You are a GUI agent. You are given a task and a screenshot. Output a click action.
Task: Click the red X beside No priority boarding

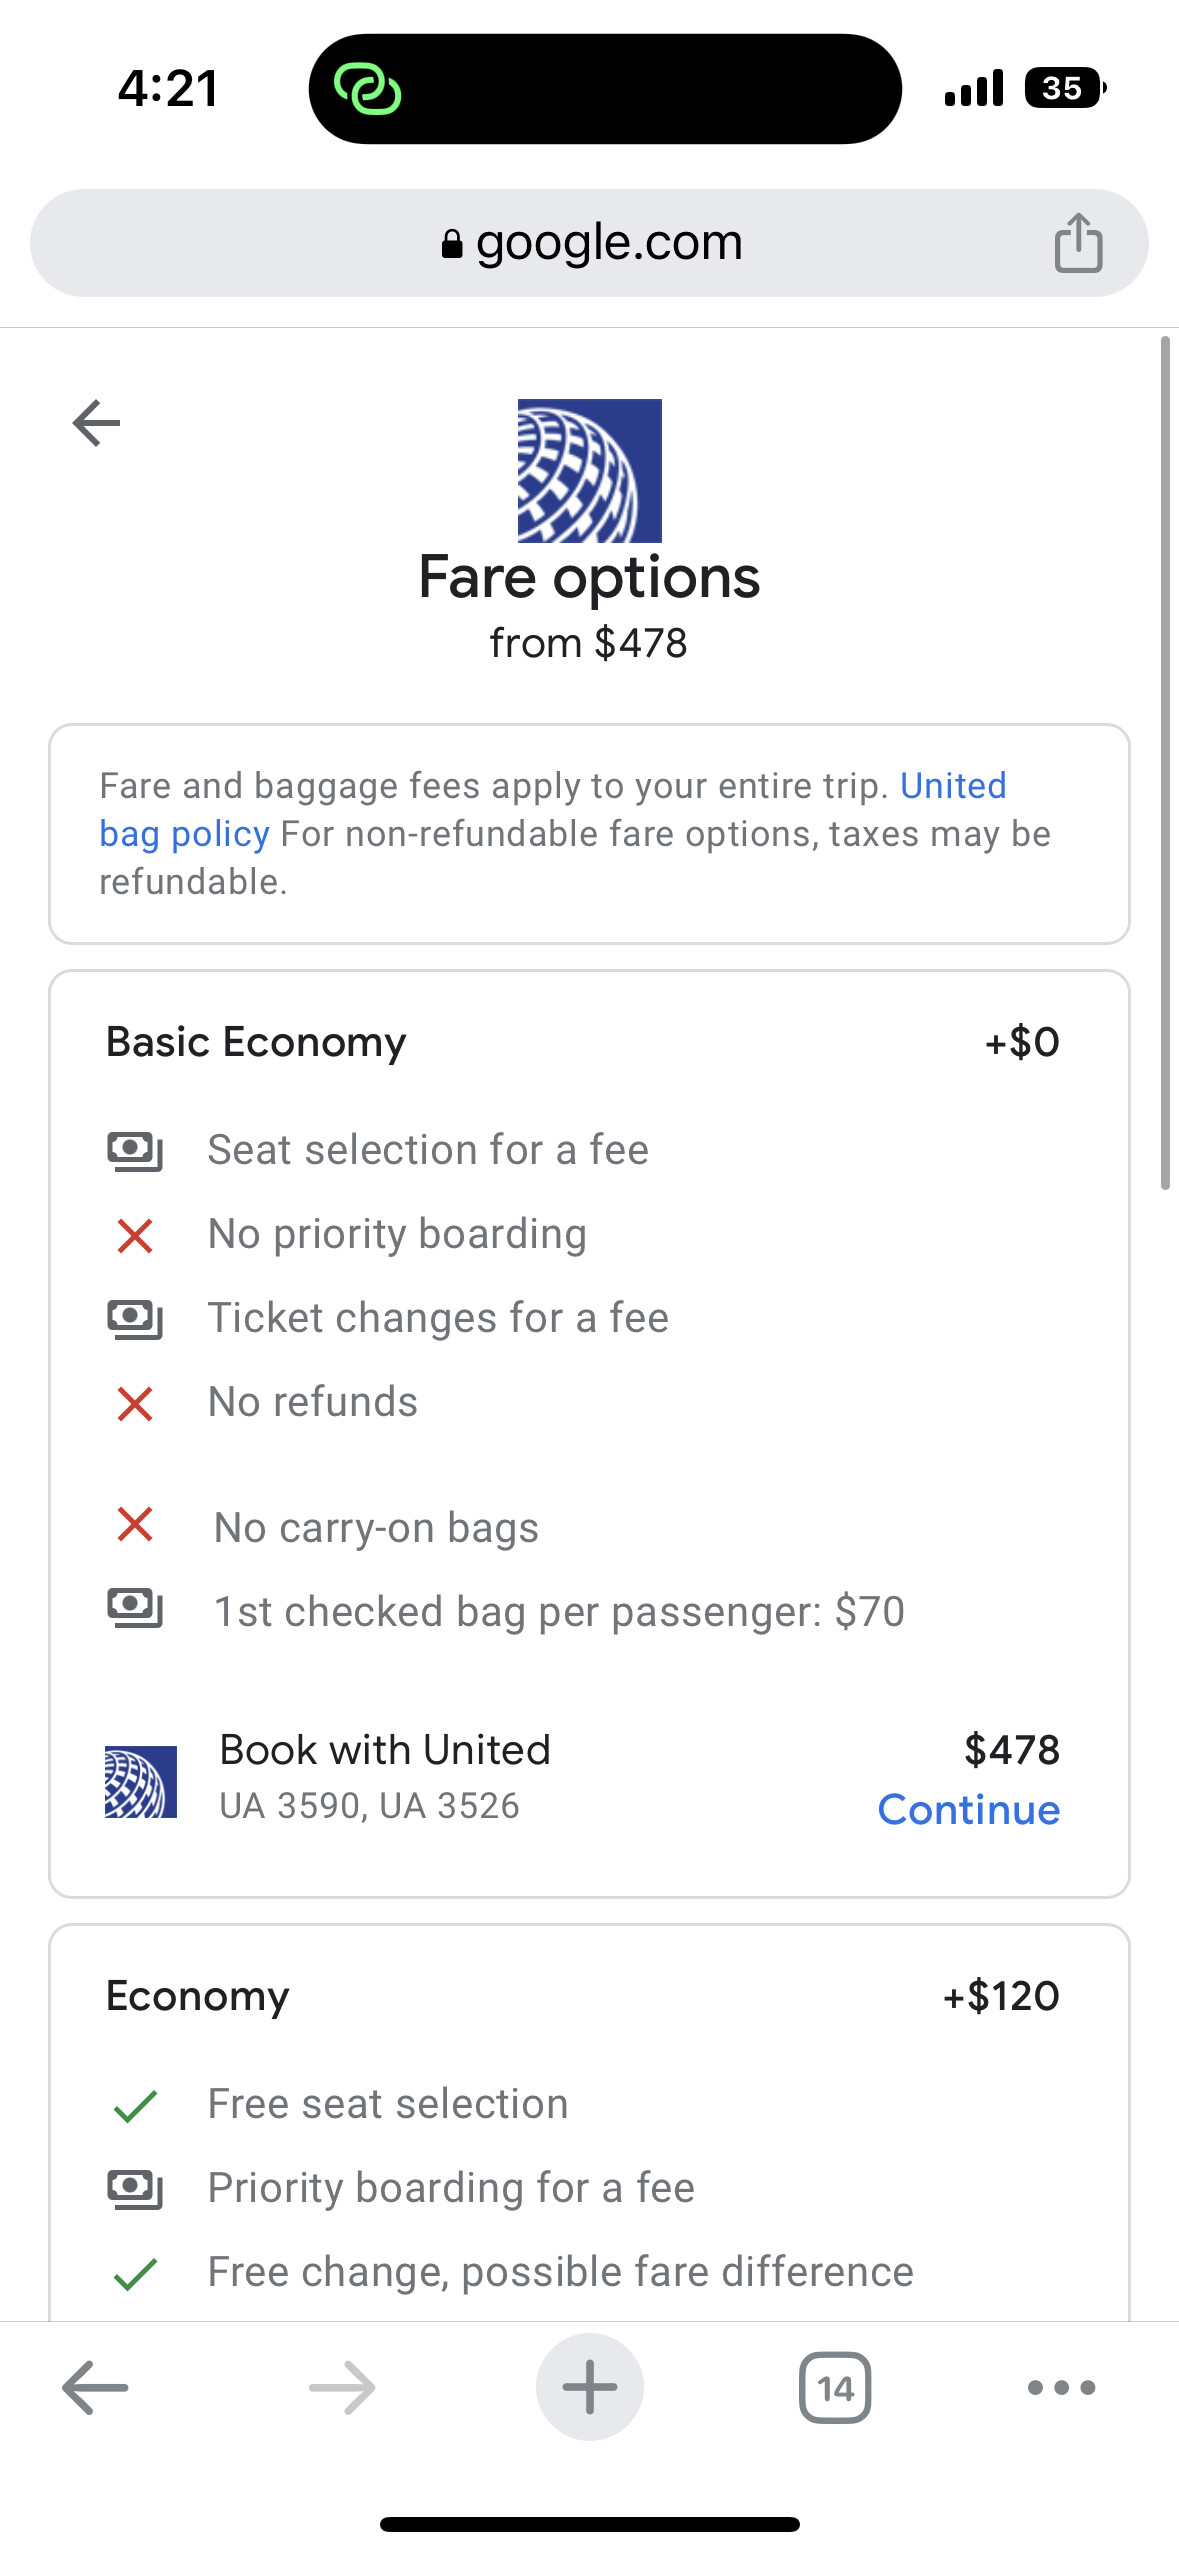[136, 1234]
